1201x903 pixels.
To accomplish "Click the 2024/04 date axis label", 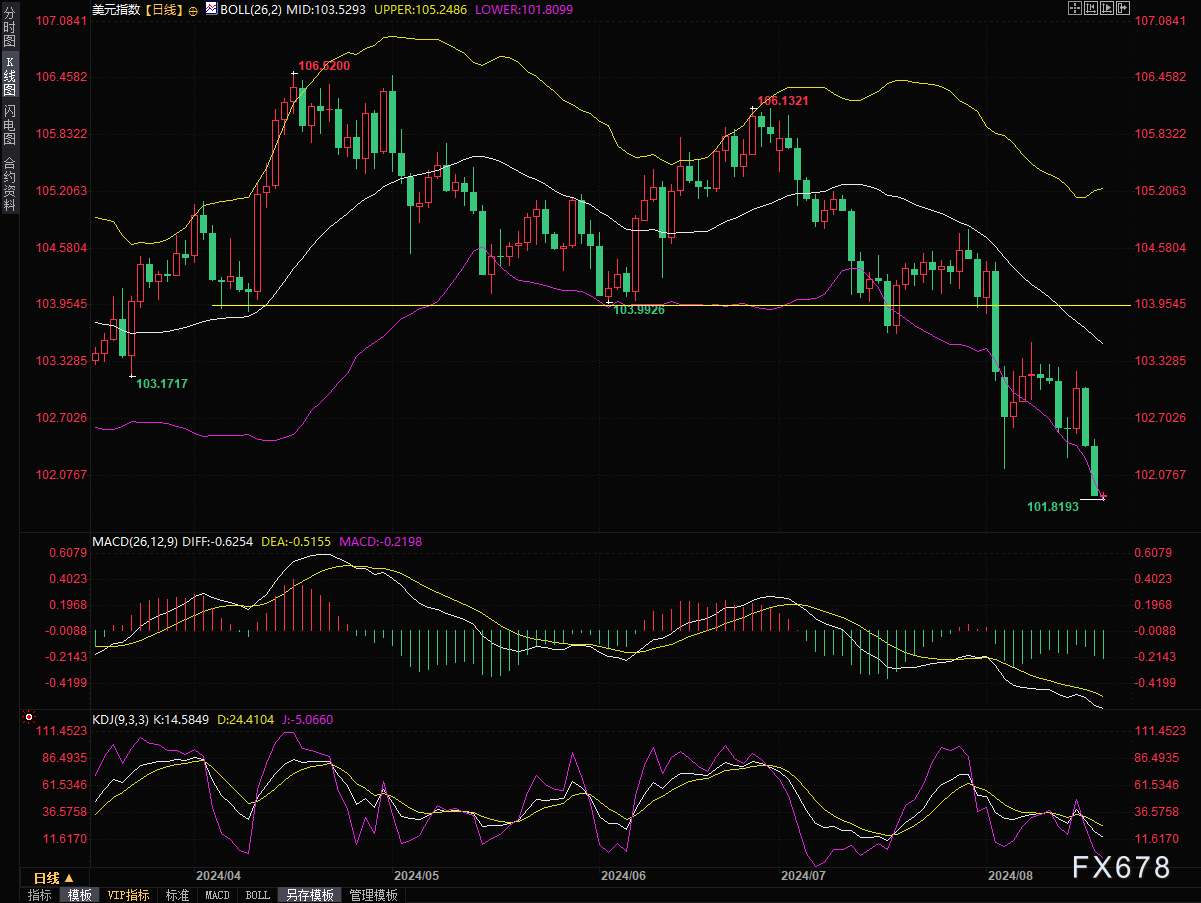I will click(219, 875).
